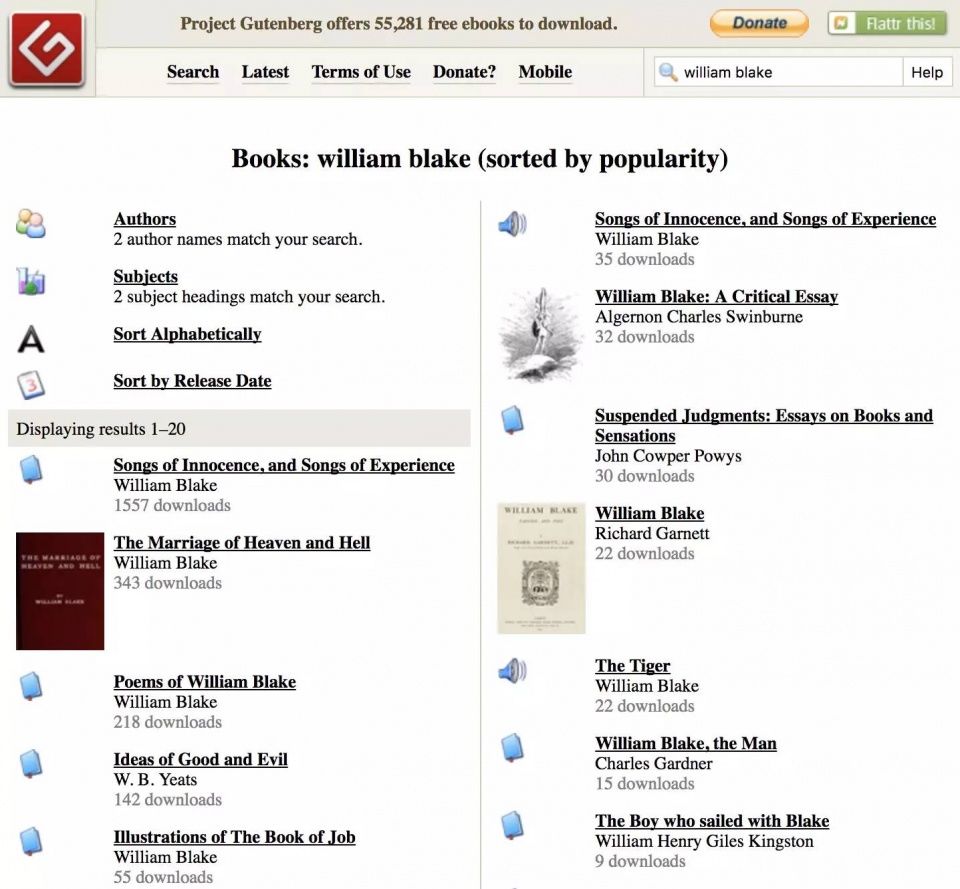Click the Sort Alphabetically letter A icon
Image resolution: width=960 pixels, height=889 pixels.
click(31, 339)
